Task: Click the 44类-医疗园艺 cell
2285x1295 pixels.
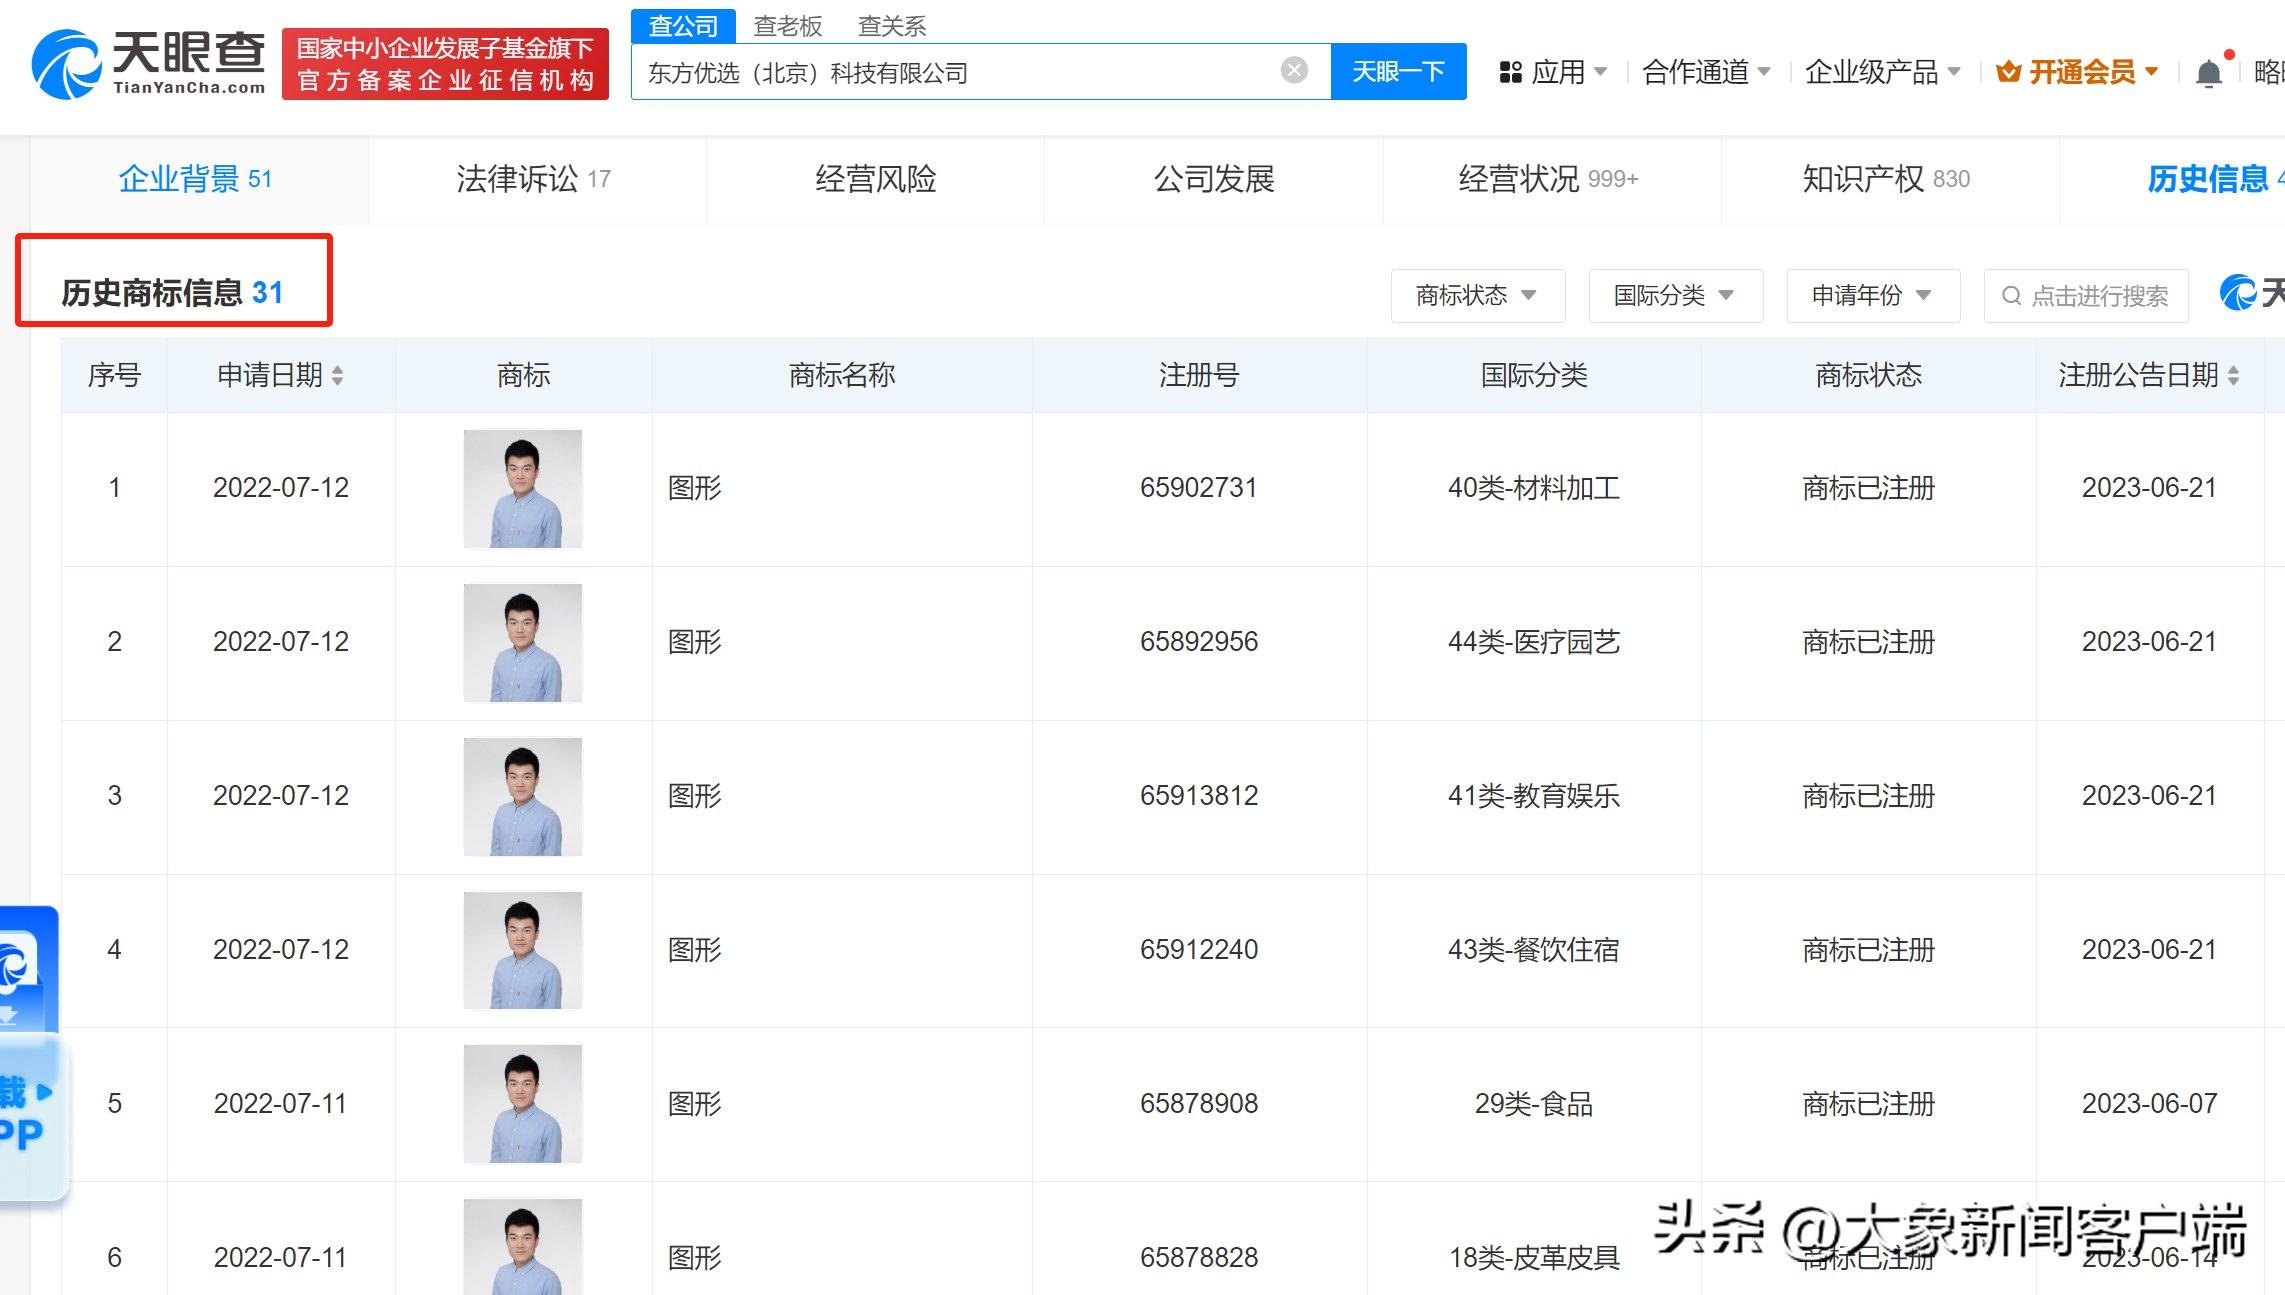Action: [x=1534, y=642]
